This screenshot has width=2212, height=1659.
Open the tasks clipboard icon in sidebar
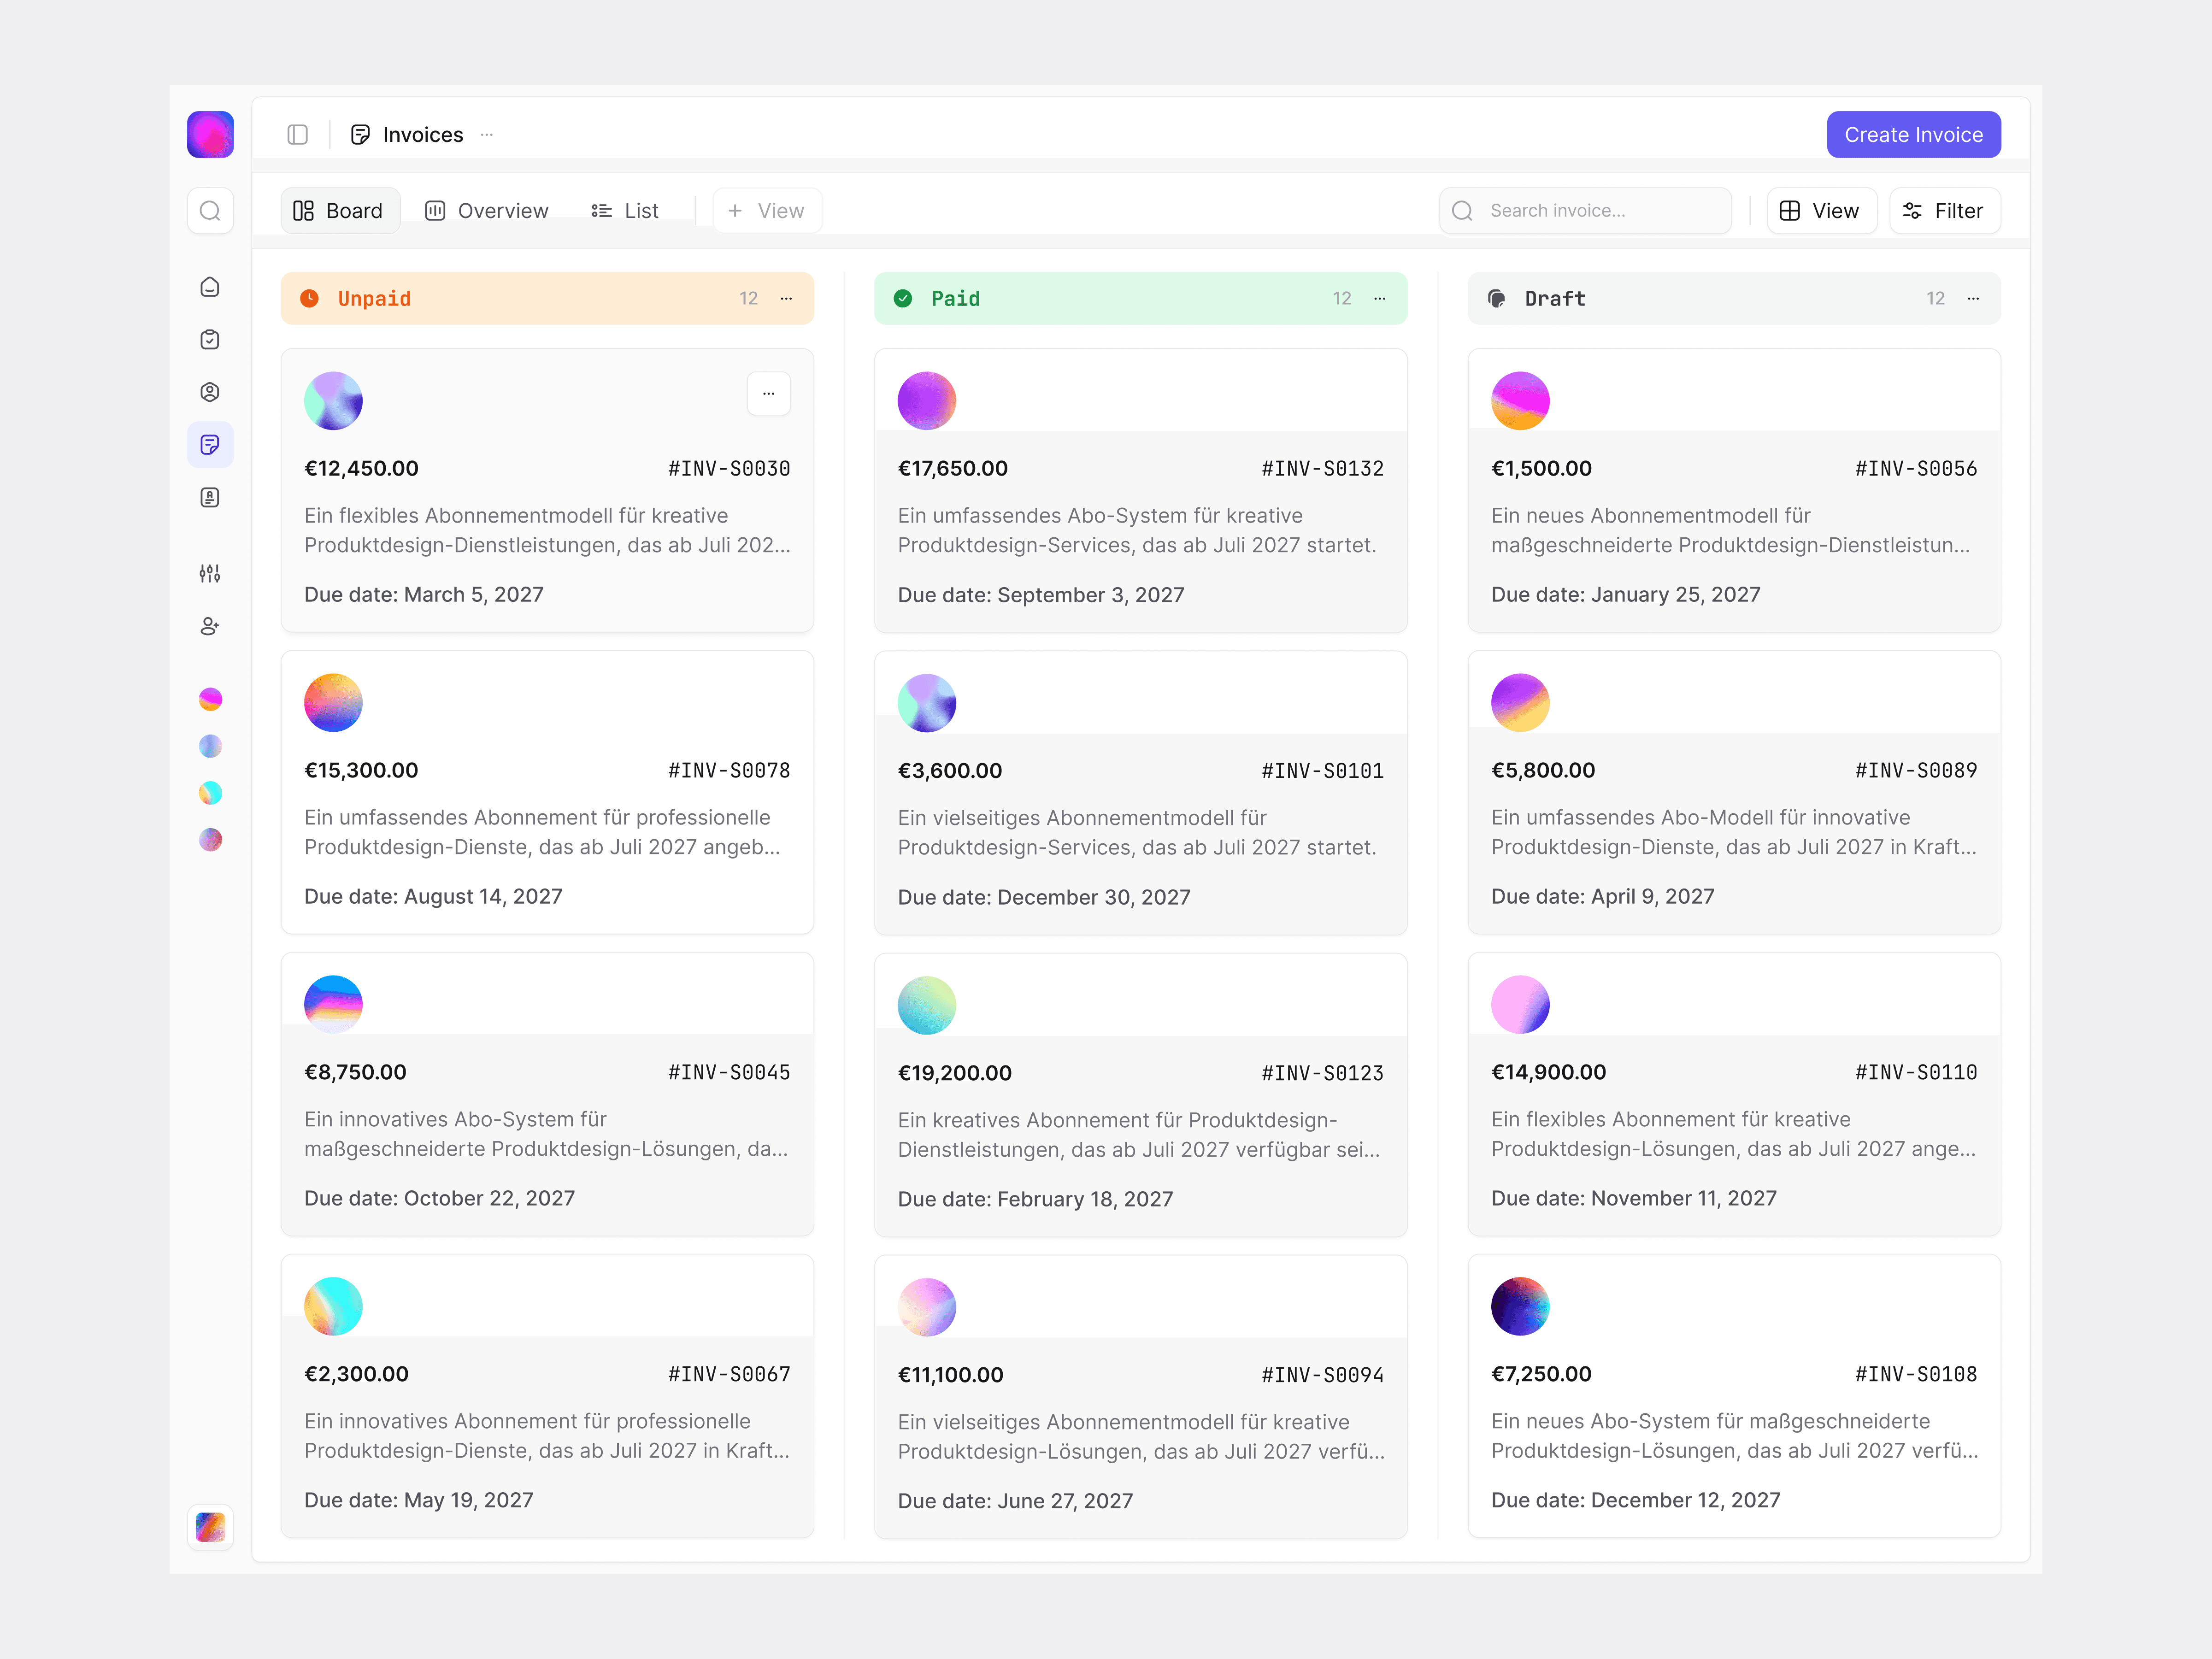tap(210, 340)
